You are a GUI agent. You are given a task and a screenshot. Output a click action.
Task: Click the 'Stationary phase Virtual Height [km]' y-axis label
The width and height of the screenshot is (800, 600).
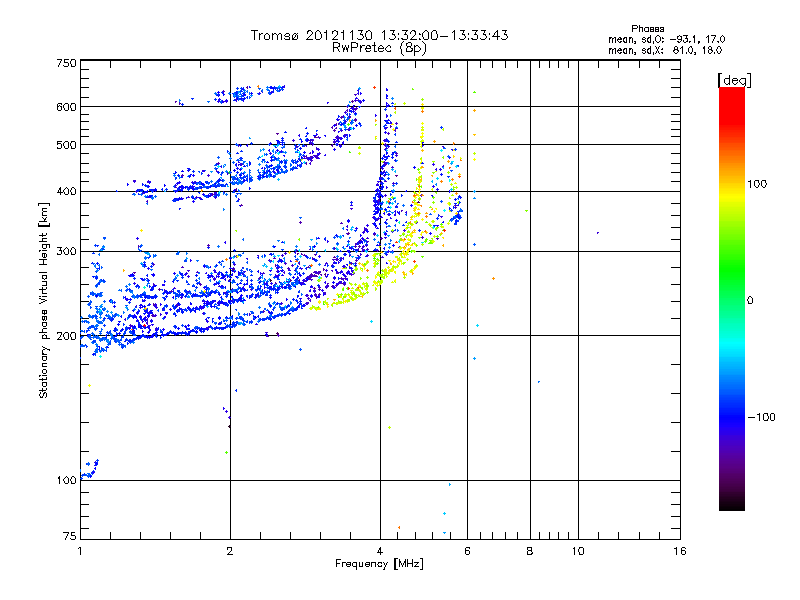click(44, 300)
